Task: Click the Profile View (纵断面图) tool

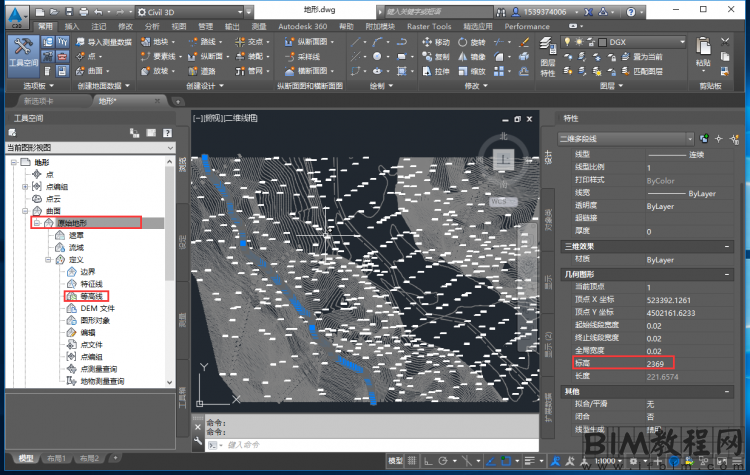Action: pyautogui.click(x=309, y=42)
